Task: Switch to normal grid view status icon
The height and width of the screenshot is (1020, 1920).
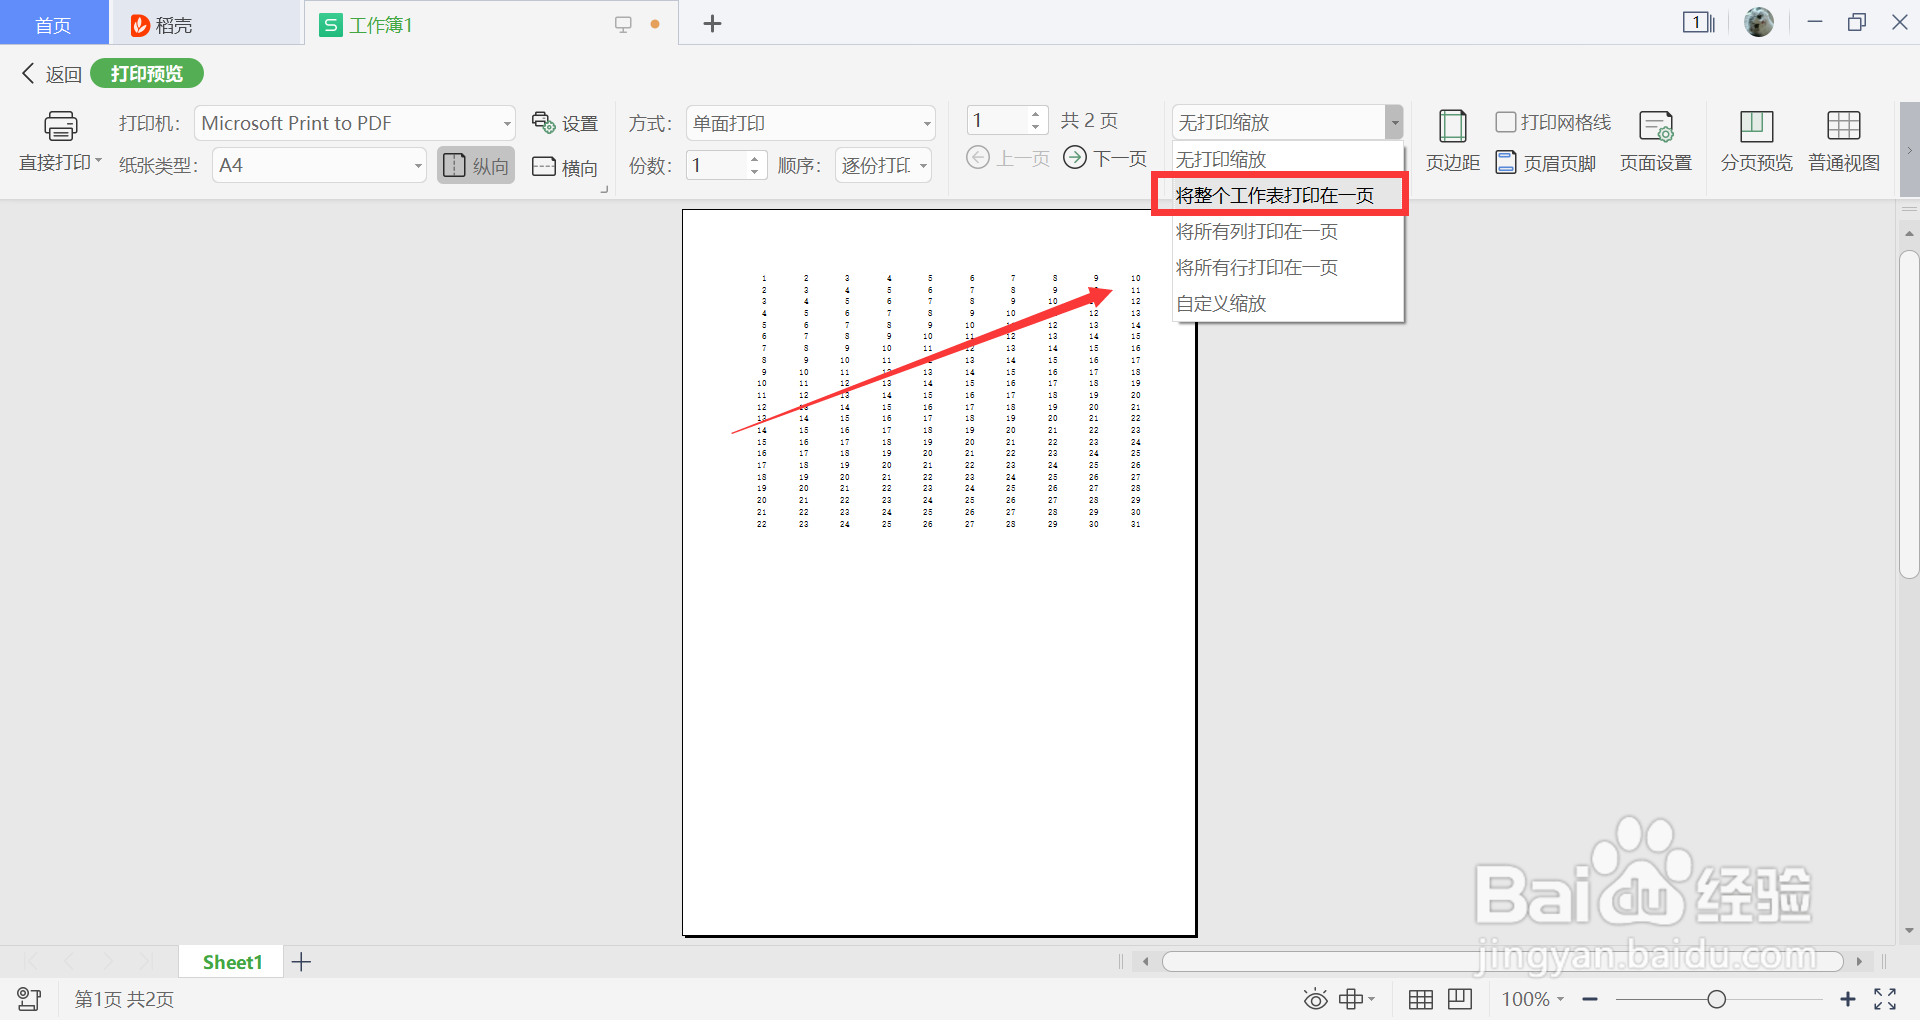Action: click(x=1420, y=999)
